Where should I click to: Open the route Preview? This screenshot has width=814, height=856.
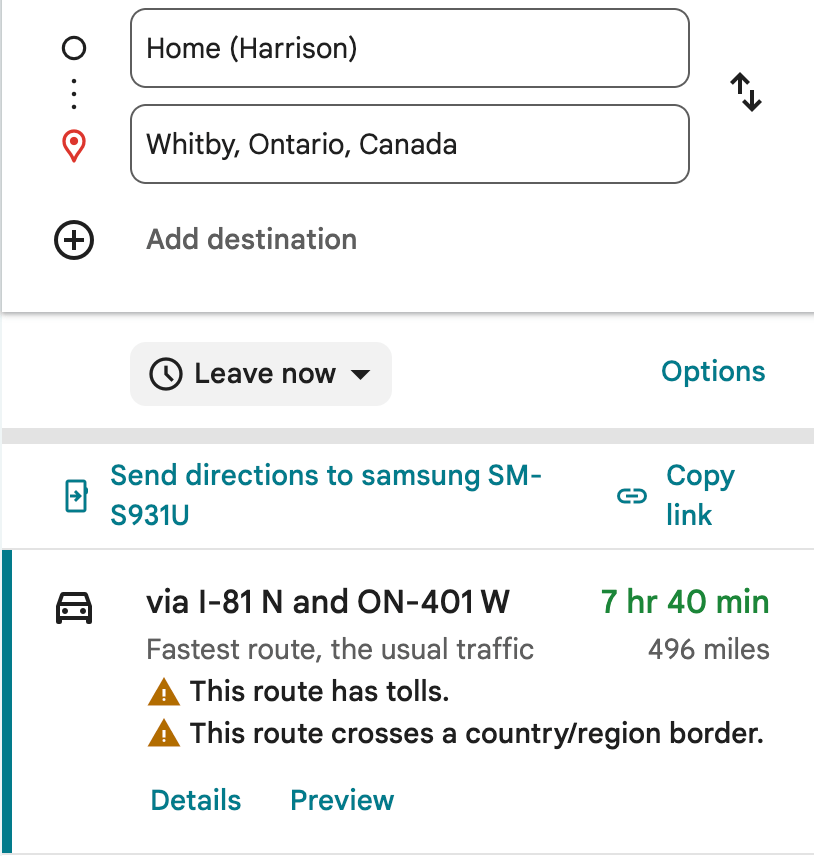tap(342, 801)
